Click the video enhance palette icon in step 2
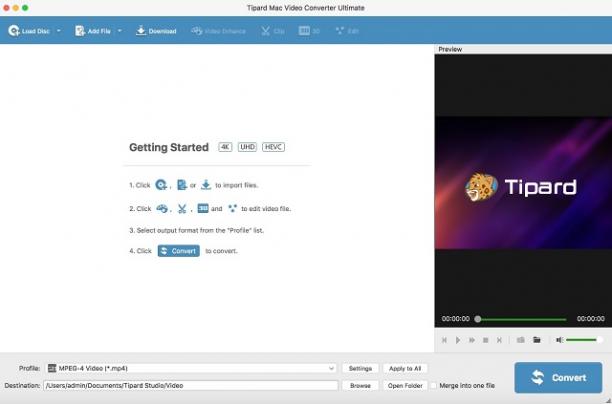The image size is (612, 404). 162,209
